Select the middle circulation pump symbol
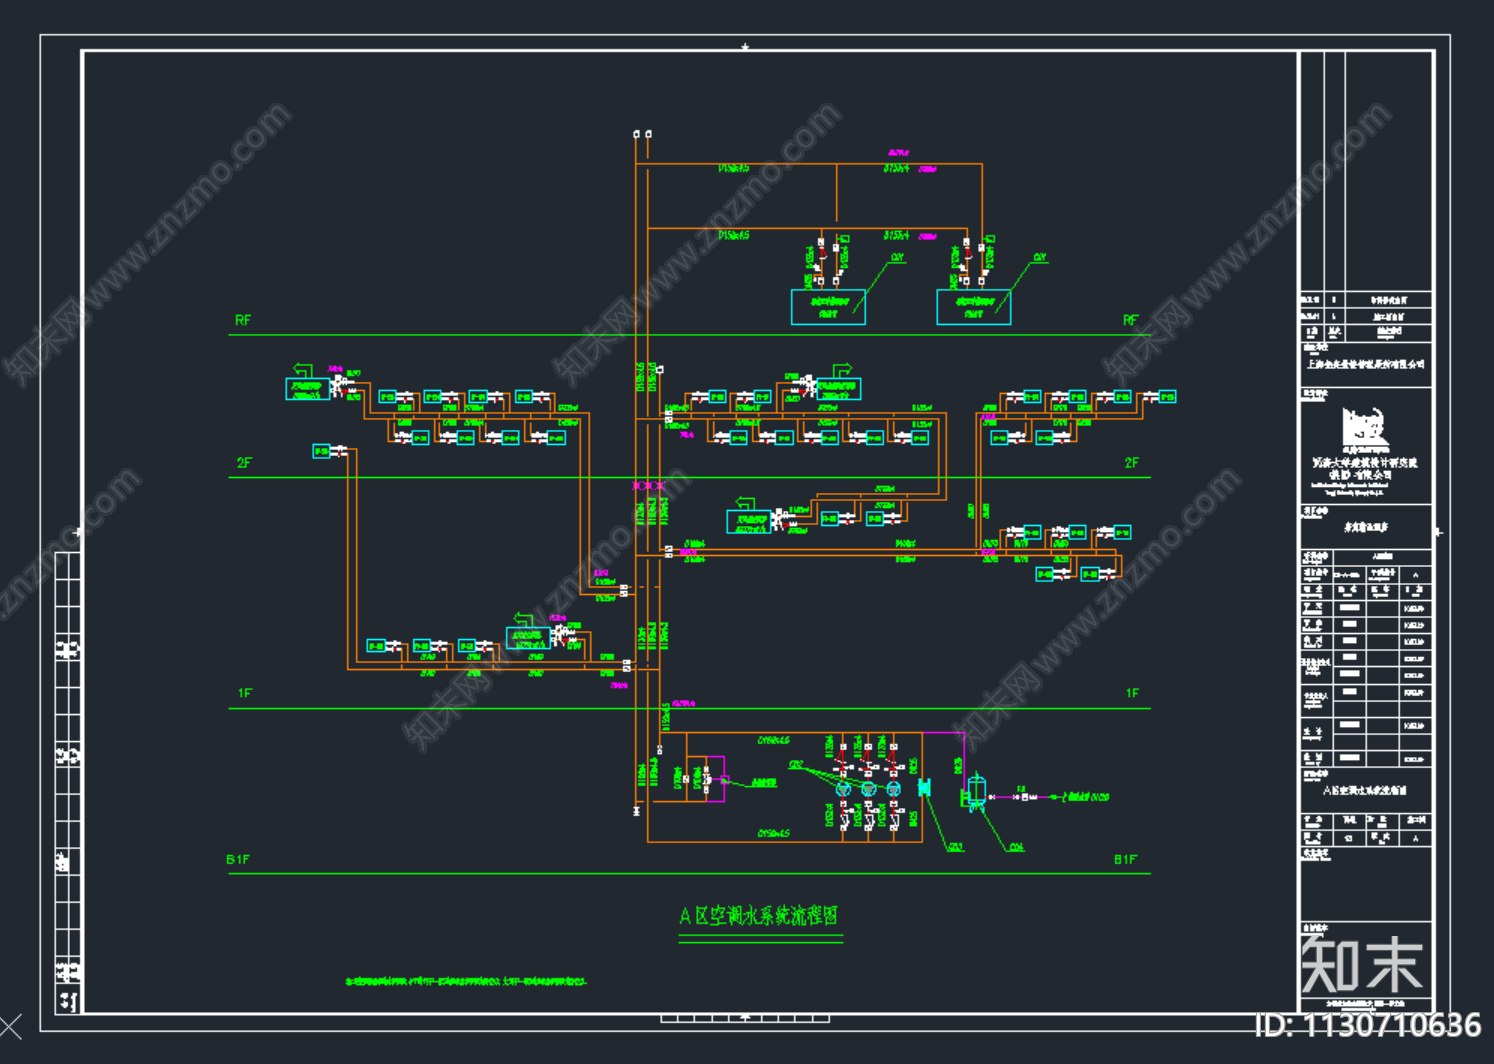1494x1064 pixels. 868,790
